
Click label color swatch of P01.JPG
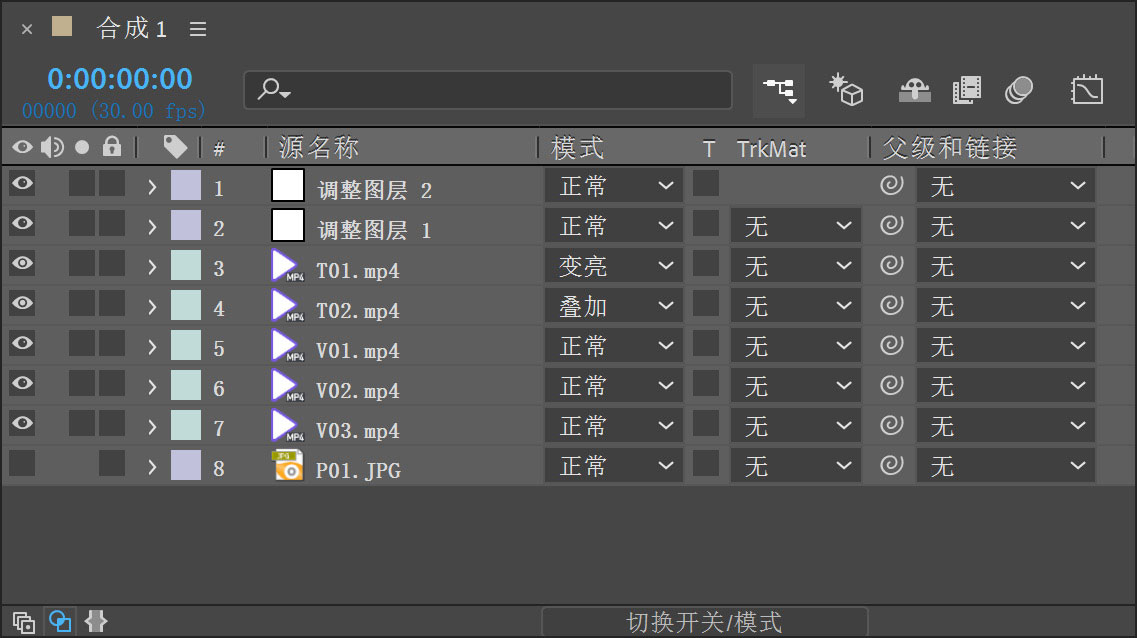pos(186,465)
